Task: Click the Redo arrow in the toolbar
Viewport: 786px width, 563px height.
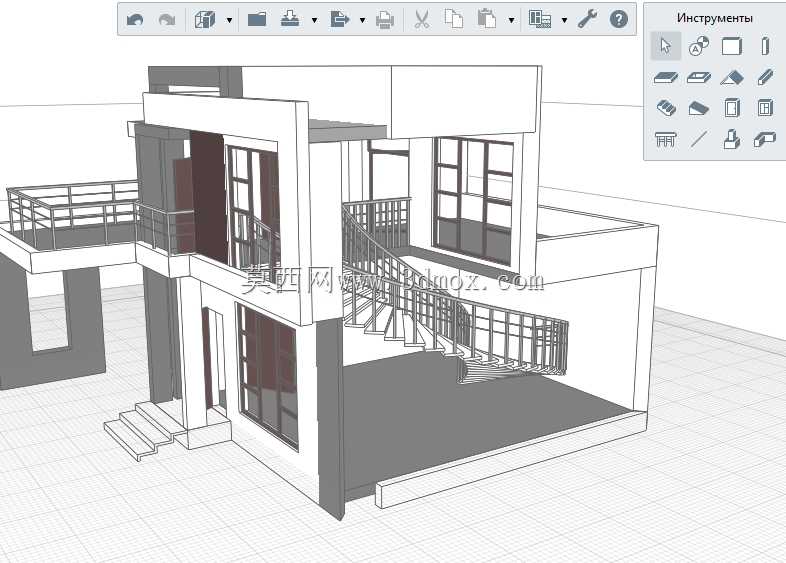Action: click(167, 20)
